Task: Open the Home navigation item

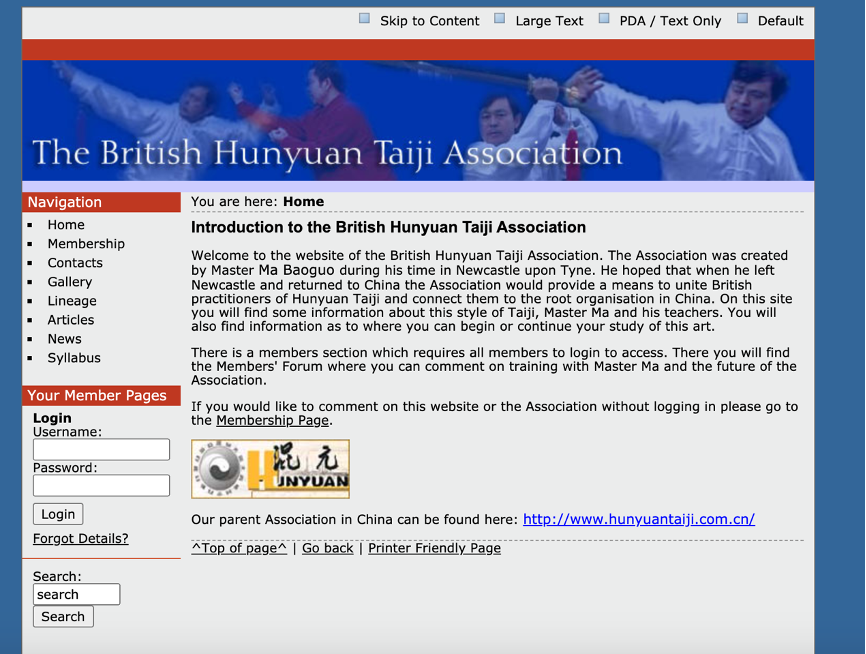Action: point(66,225)
